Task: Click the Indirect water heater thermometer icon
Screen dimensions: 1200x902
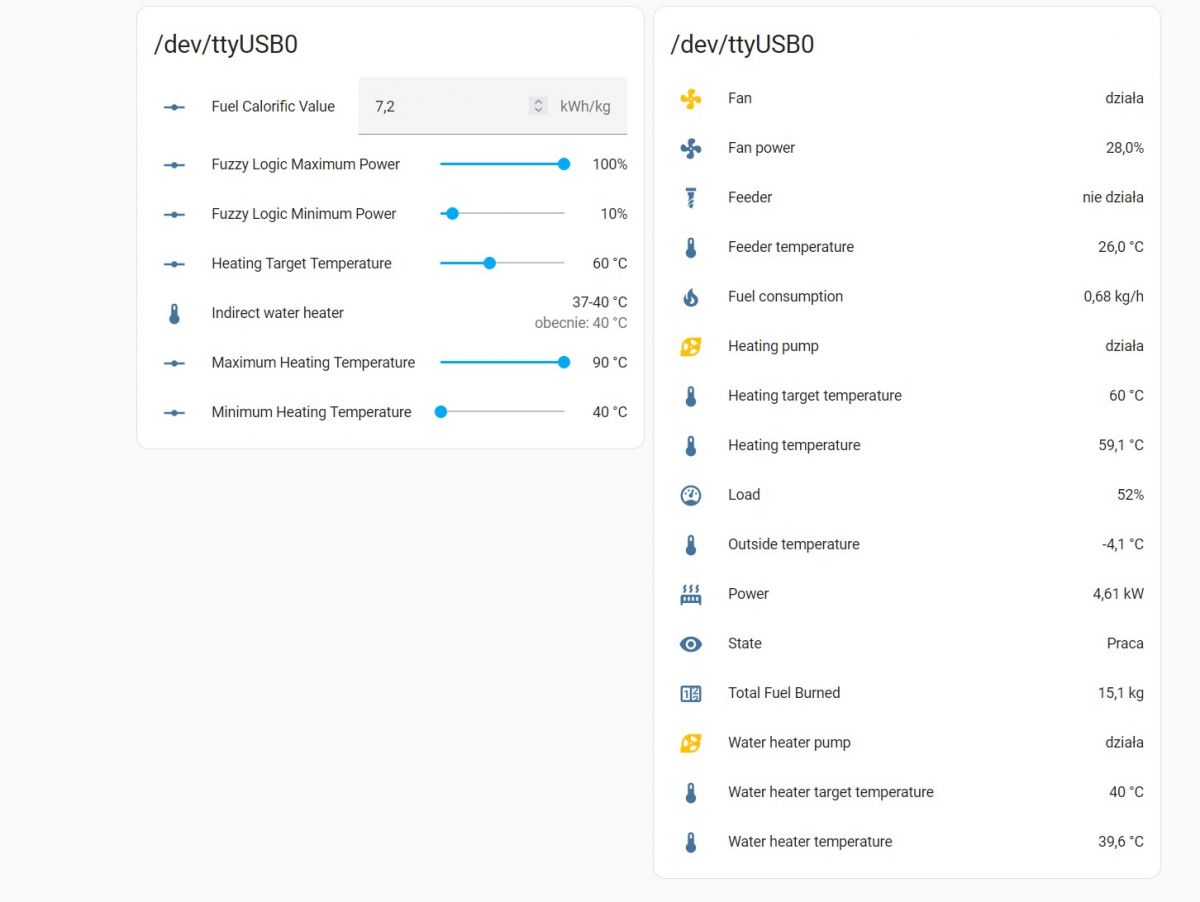Action: click(174, 313)
